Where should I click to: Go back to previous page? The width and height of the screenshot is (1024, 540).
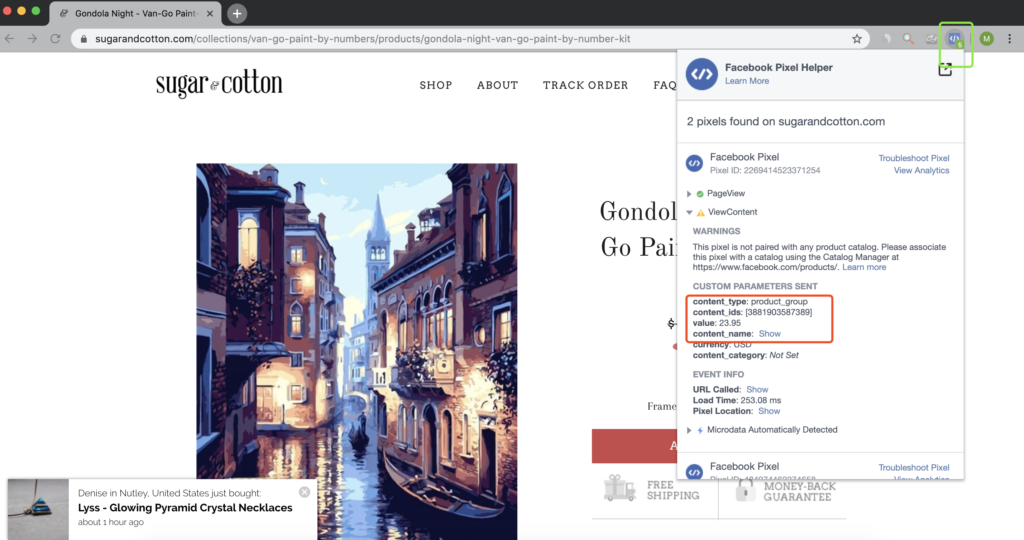[x=10, y=39]
